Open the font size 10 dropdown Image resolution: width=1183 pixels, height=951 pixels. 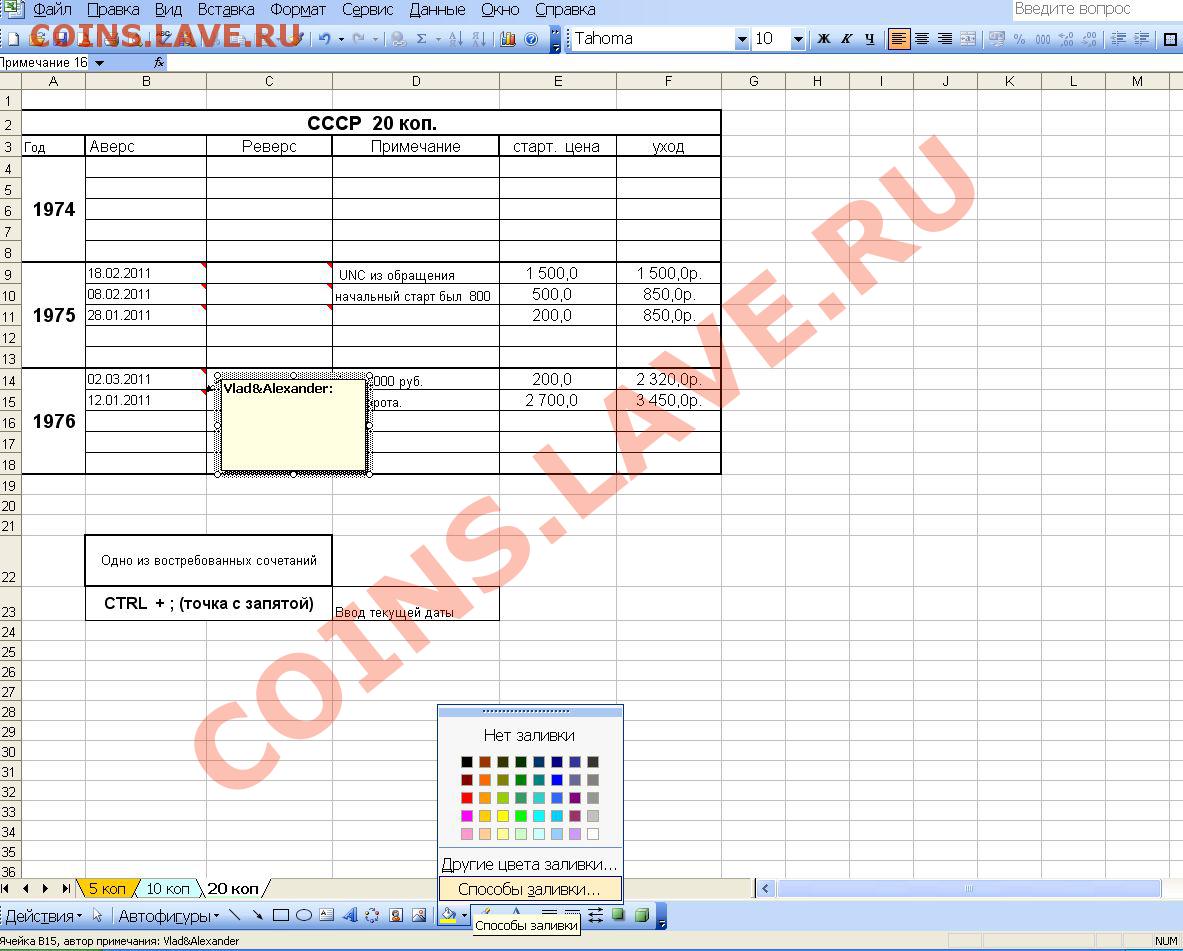797,39
